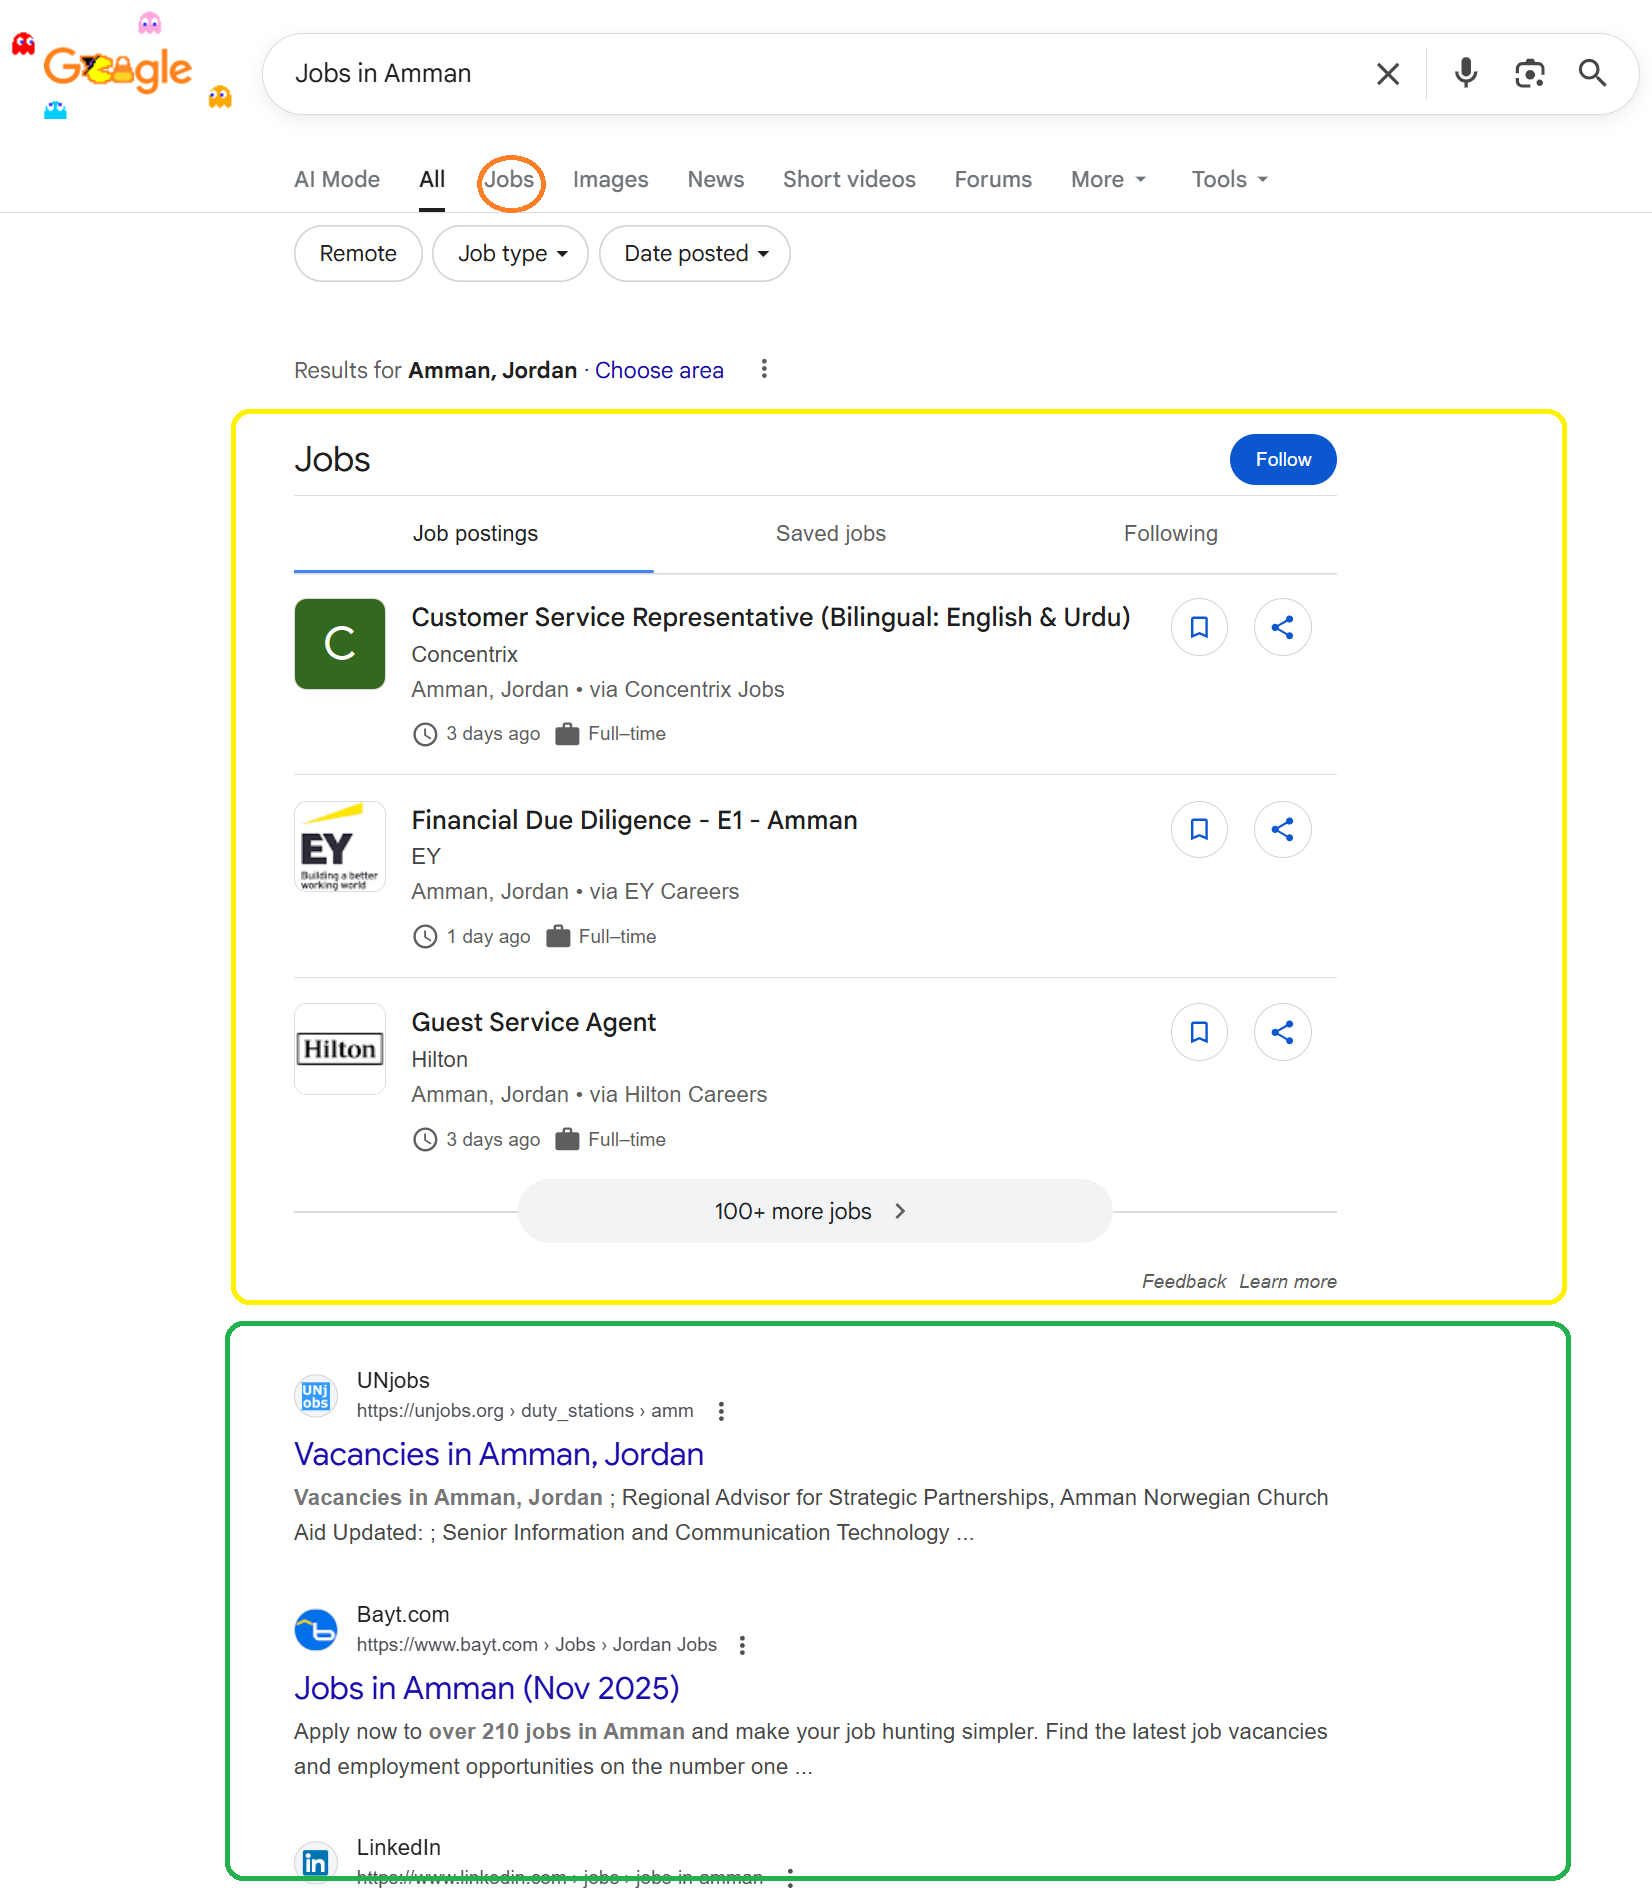This screenshot has height=1890, width=1652.
Task: Click the Learn more link
Action: tap(1288, 1282)
